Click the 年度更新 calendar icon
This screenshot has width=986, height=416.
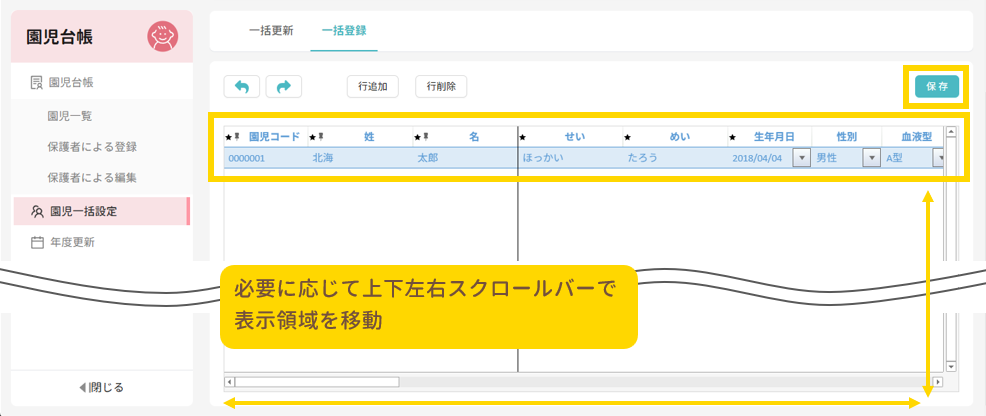[37, 242]
